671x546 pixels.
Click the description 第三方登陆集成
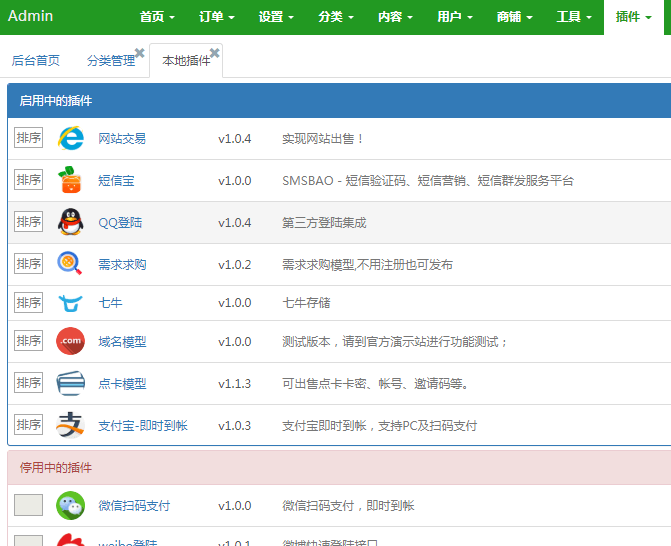[324, 223]
